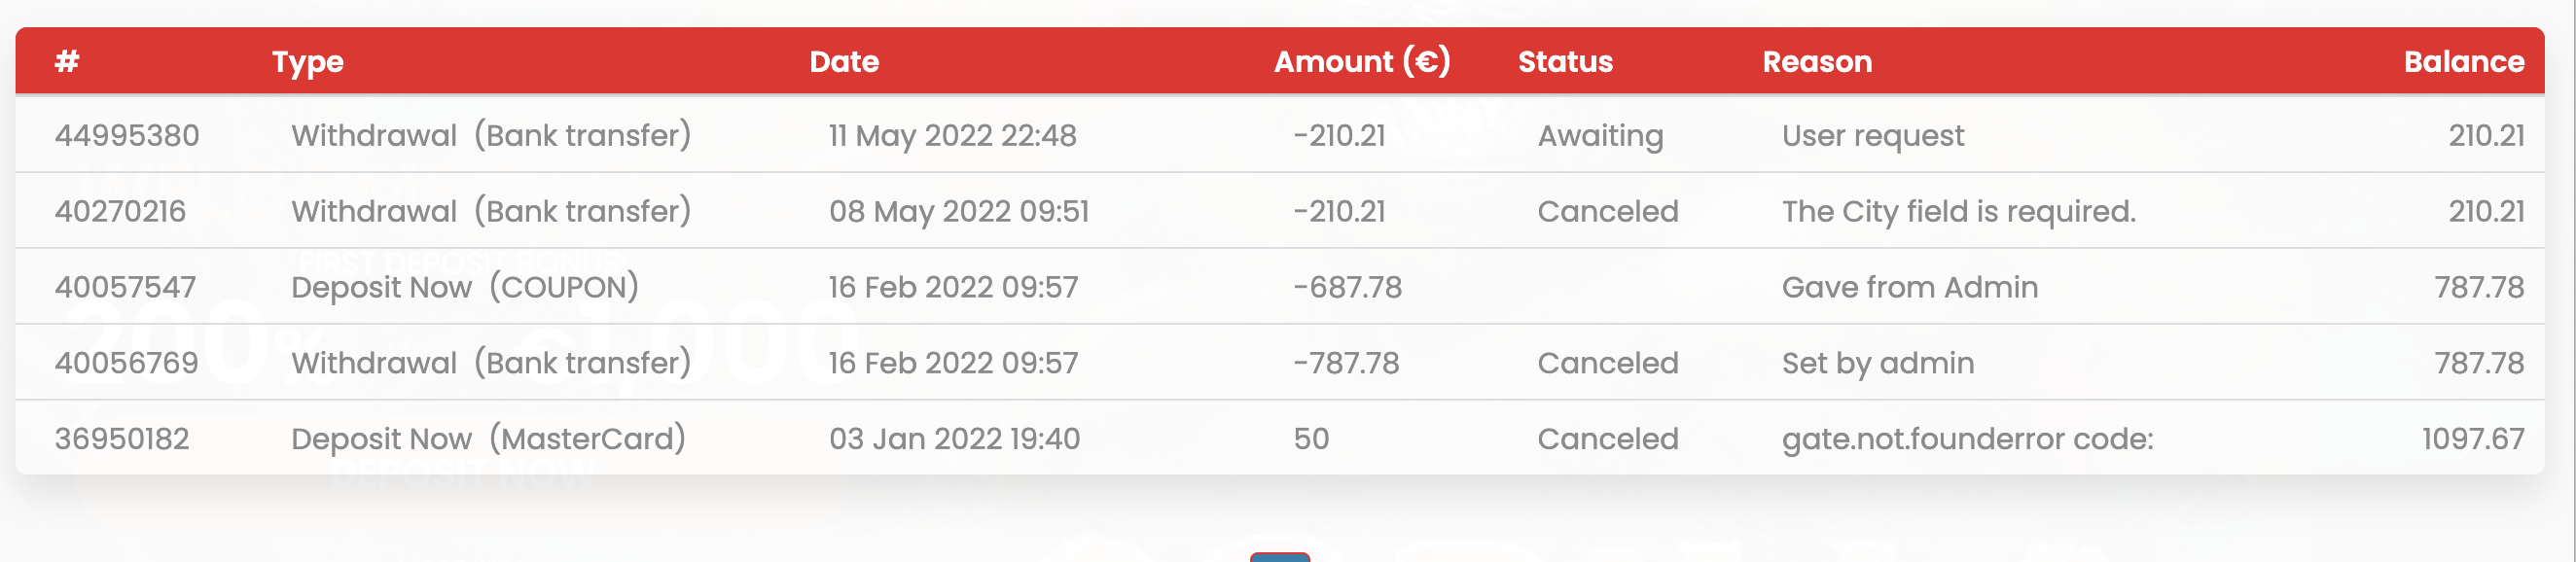The height and width of the screenshot is (562, 2576).
Task: Click the blue button below the table
Action: click(x=1279, y=557)
